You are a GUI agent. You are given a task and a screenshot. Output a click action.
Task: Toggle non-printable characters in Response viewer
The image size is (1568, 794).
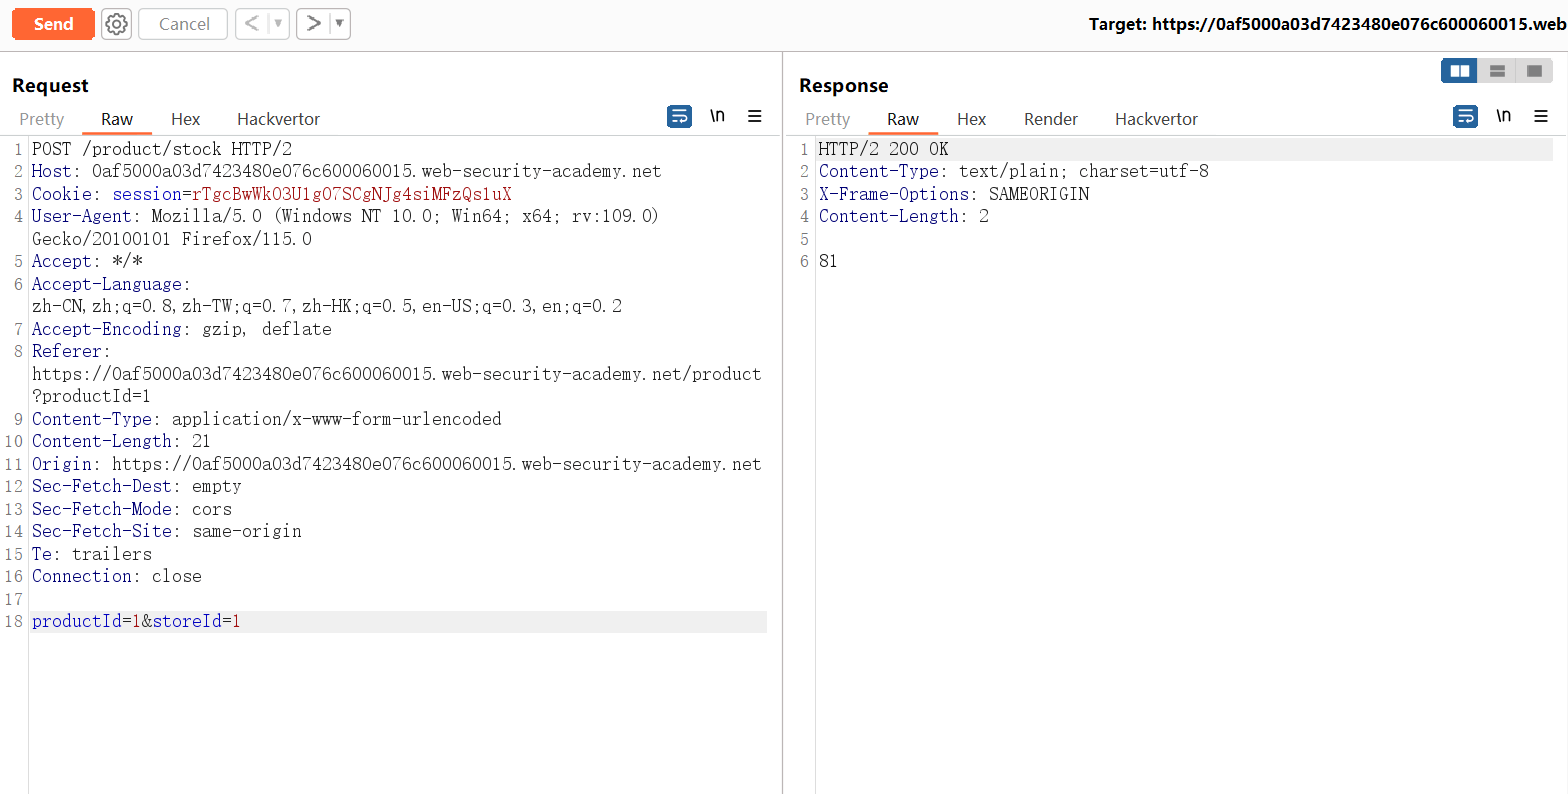point(1503,117)
